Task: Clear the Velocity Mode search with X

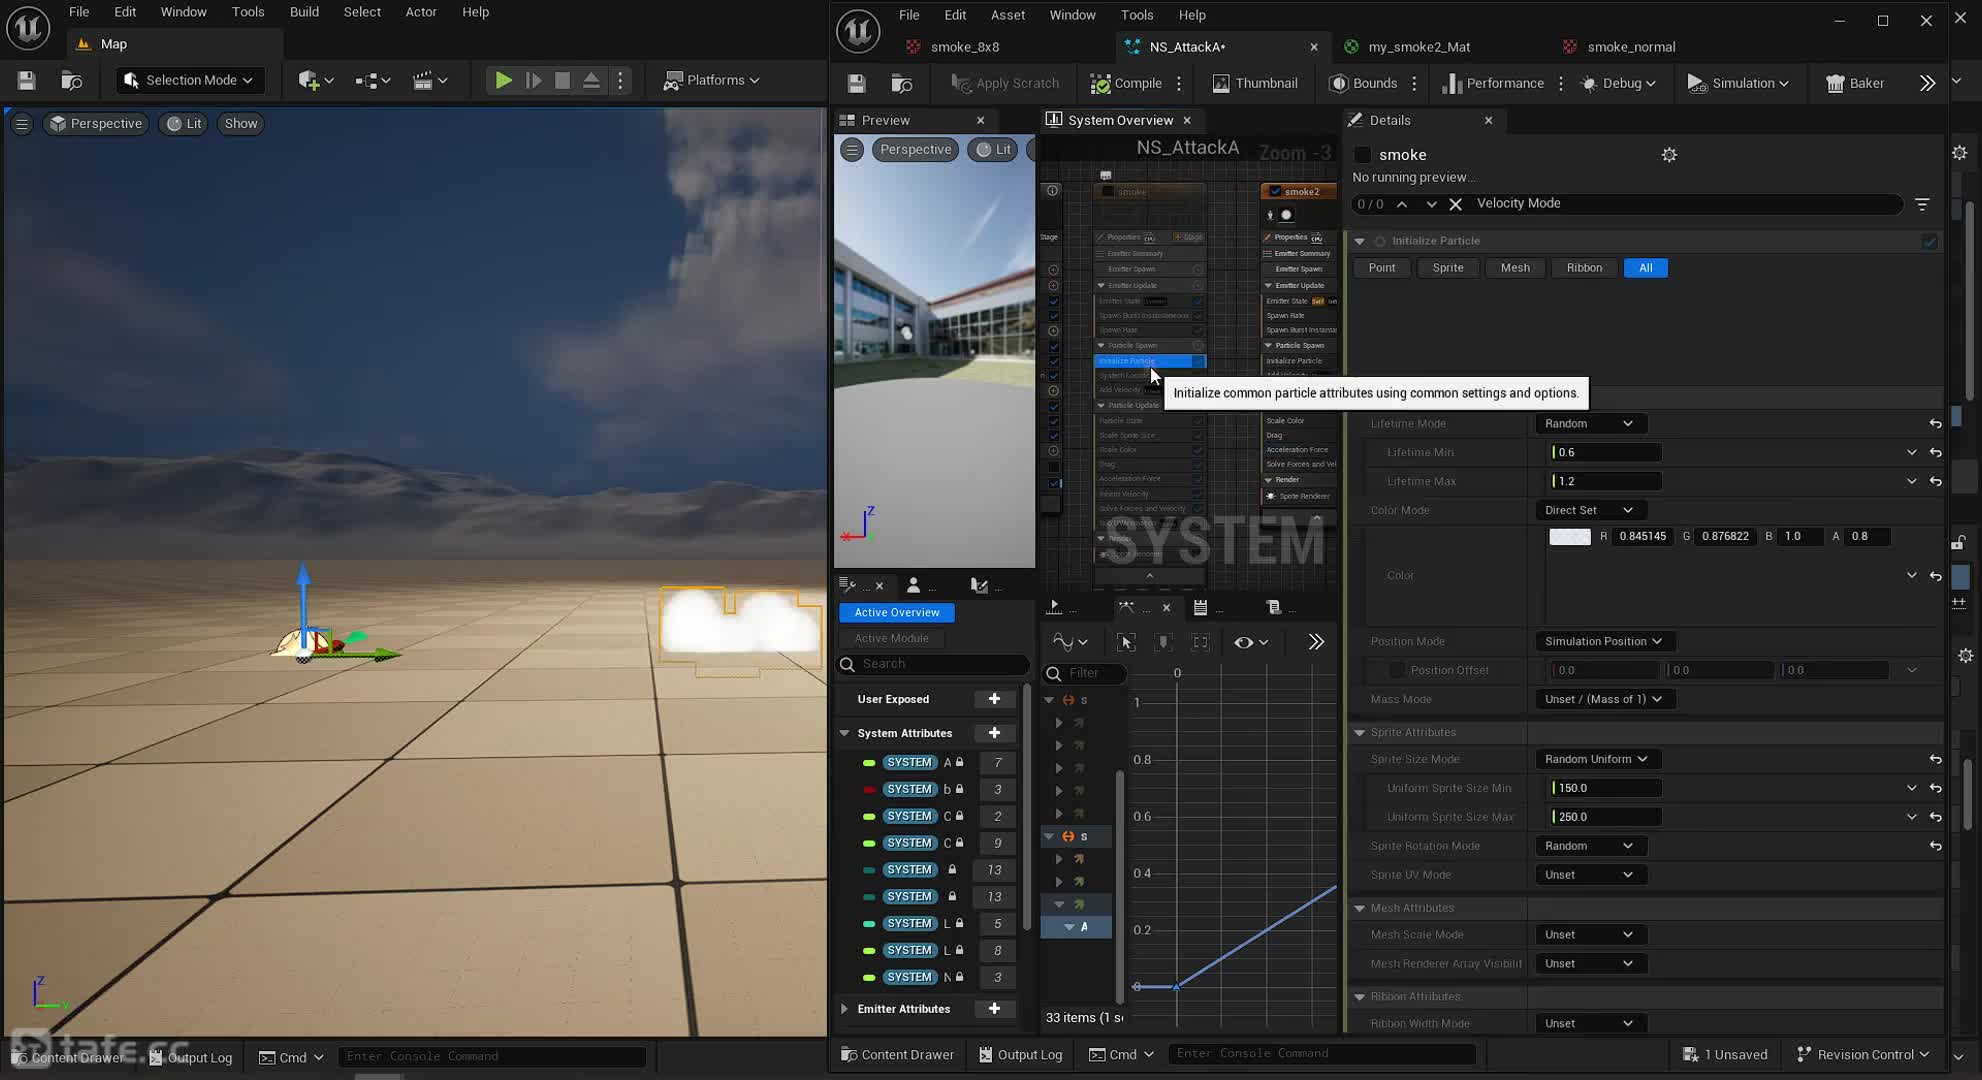Action: (1455, 204)
